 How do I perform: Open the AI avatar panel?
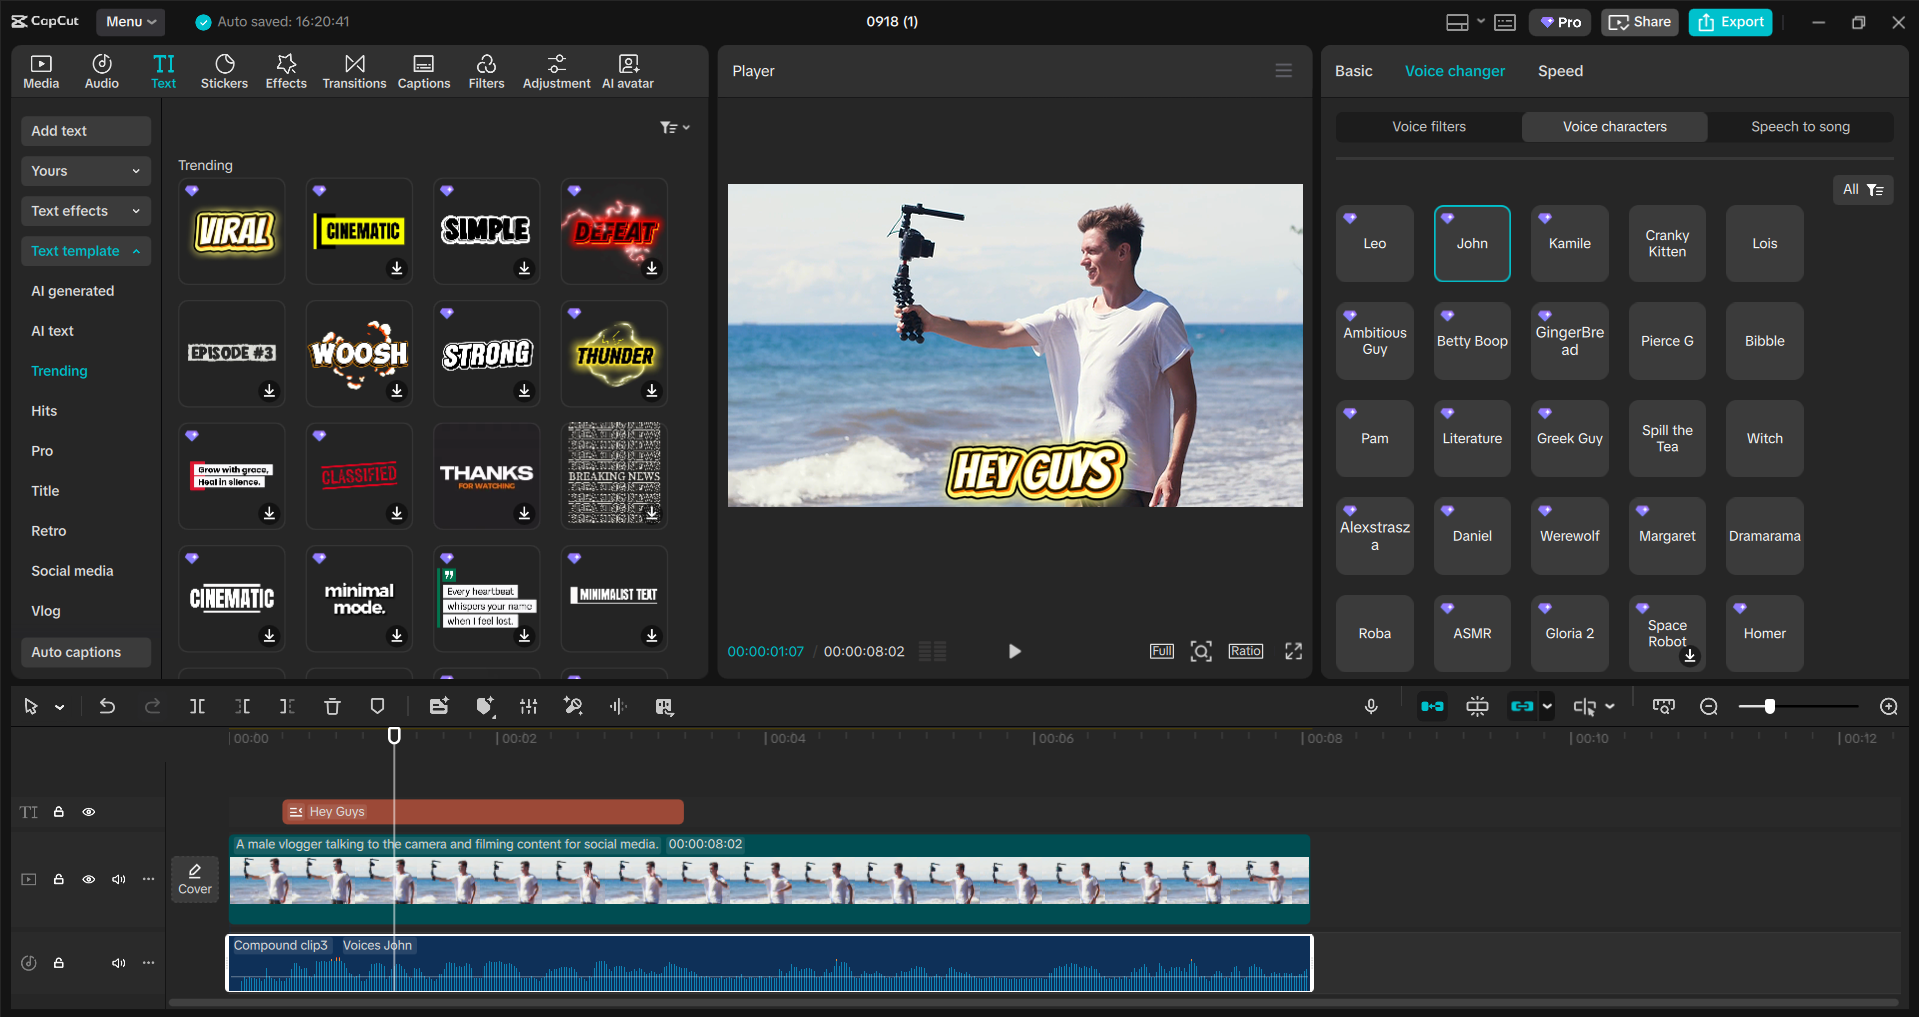tap(627, 70)
